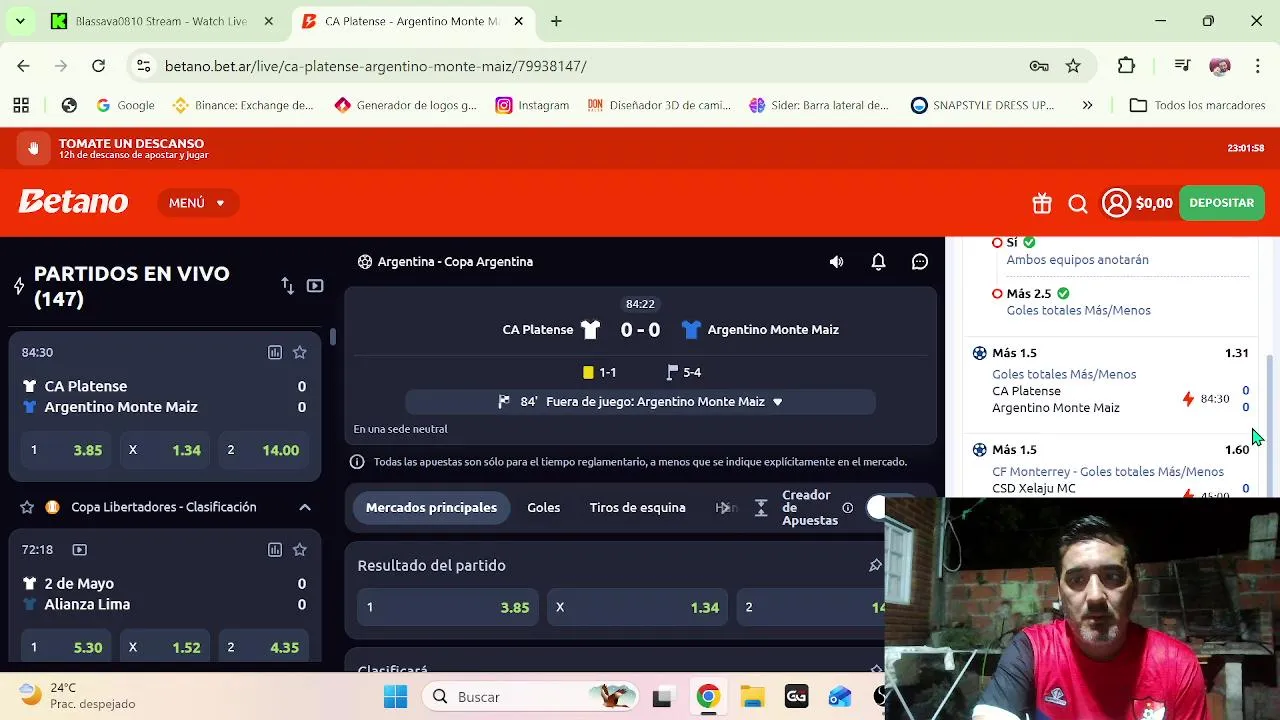This screenshot has width=1280, height=720.
Task: Click the Windows taskbar Buscar field
Action: 530,697
